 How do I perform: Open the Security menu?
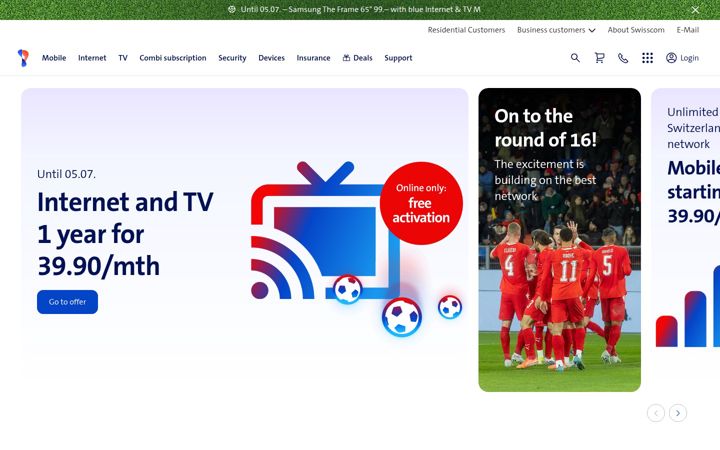point(232,58)
